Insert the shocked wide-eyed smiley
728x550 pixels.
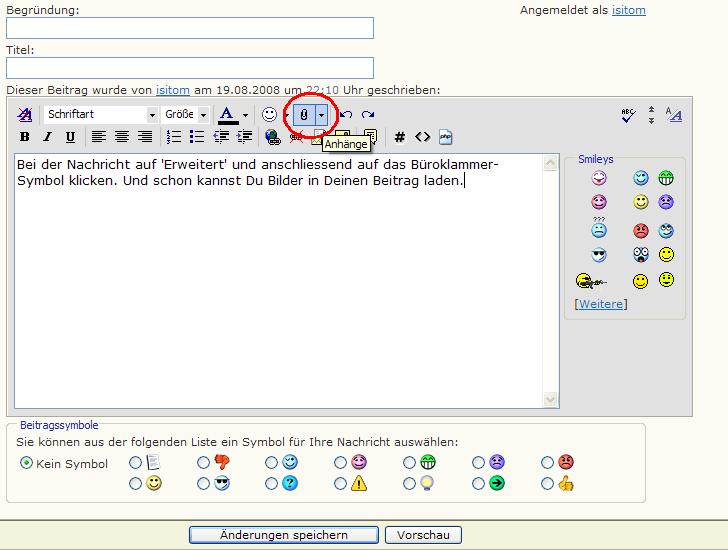[641, 254]
